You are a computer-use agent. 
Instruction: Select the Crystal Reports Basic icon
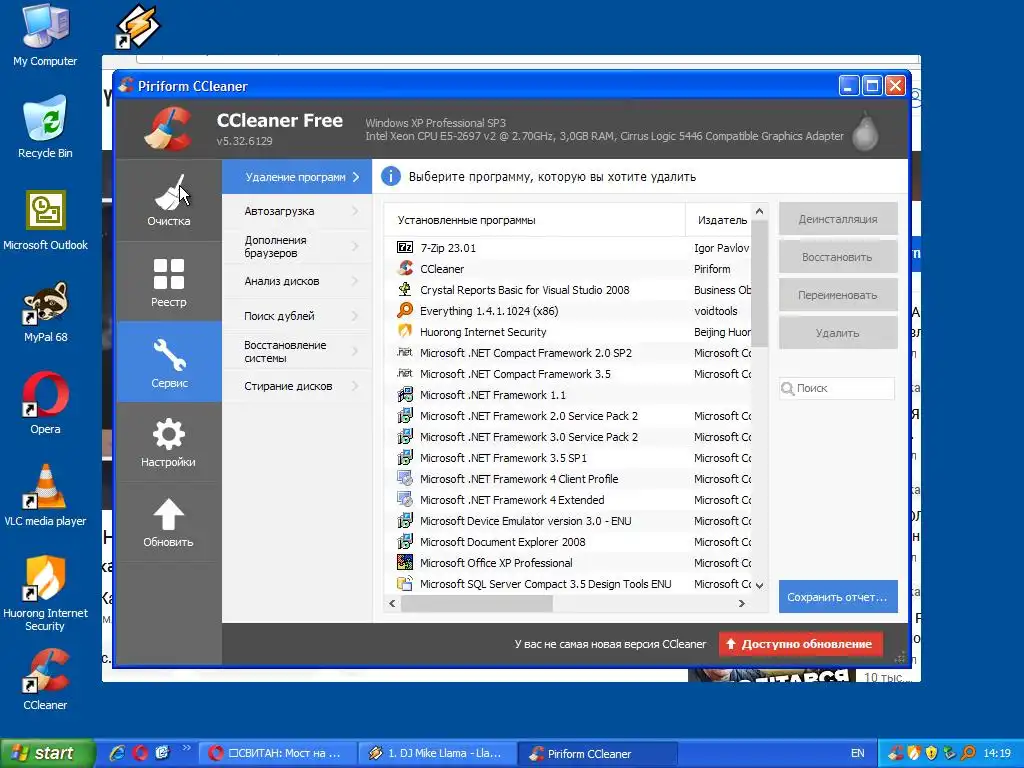405,289
